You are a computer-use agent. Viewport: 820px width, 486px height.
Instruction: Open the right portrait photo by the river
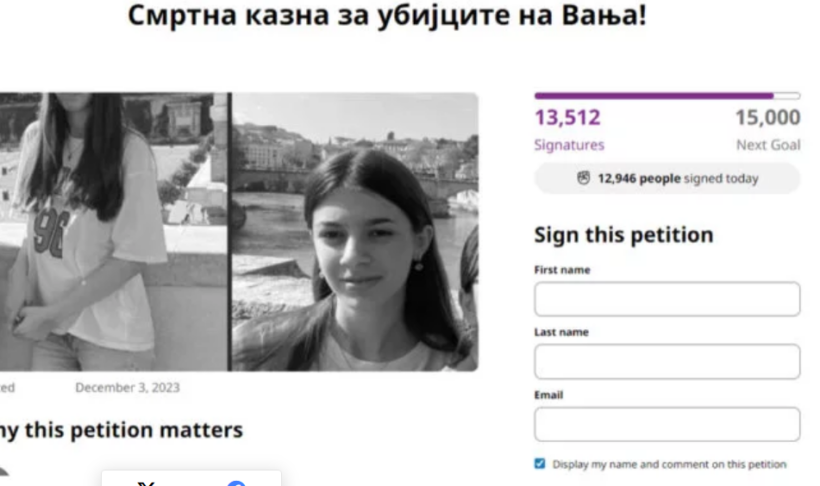point(355,232)
